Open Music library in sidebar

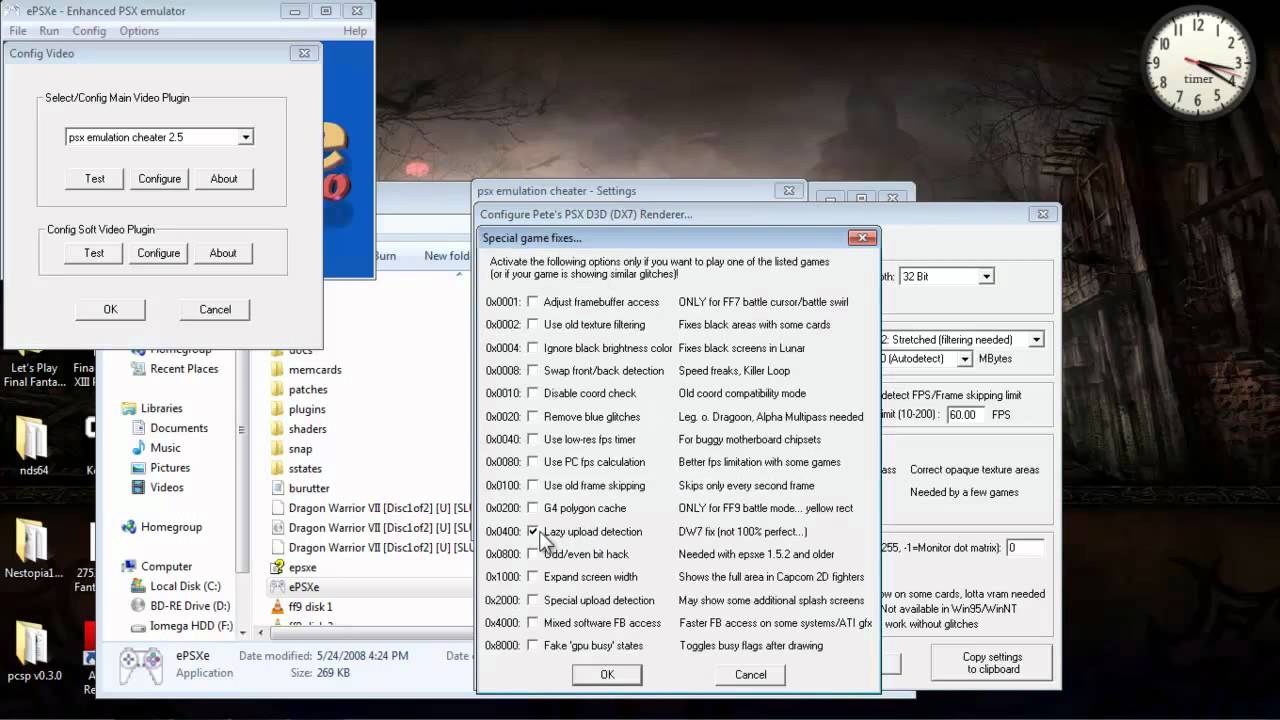pyautogui.click(x=165, y=448)
